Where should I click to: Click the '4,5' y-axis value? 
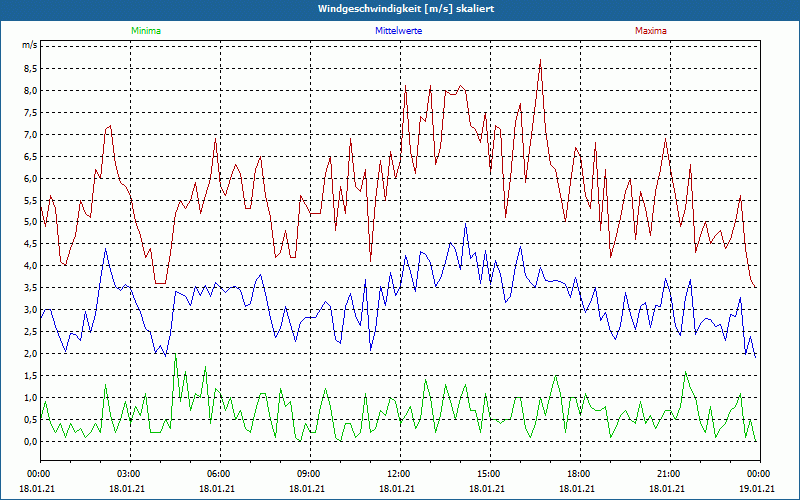coord(31,244)
